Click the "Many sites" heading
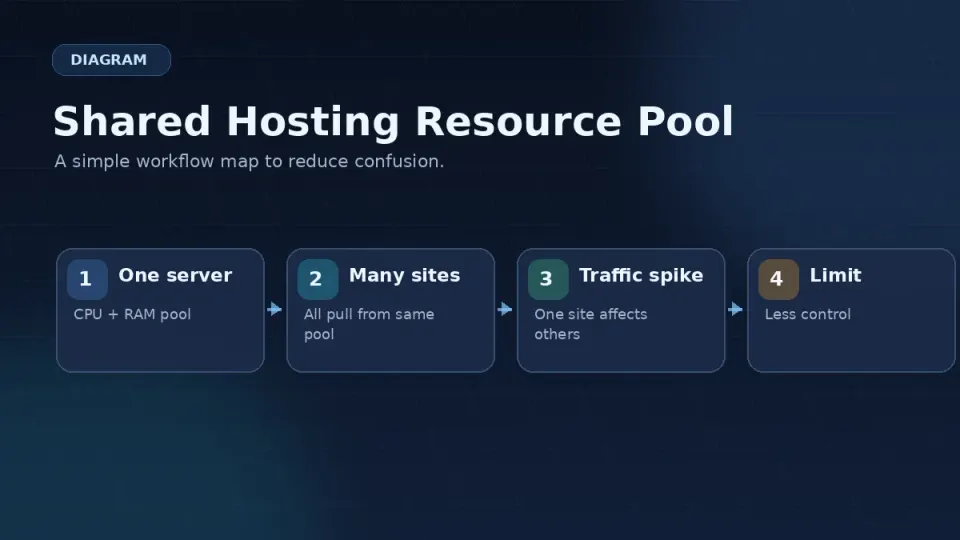 click(404, 276)
